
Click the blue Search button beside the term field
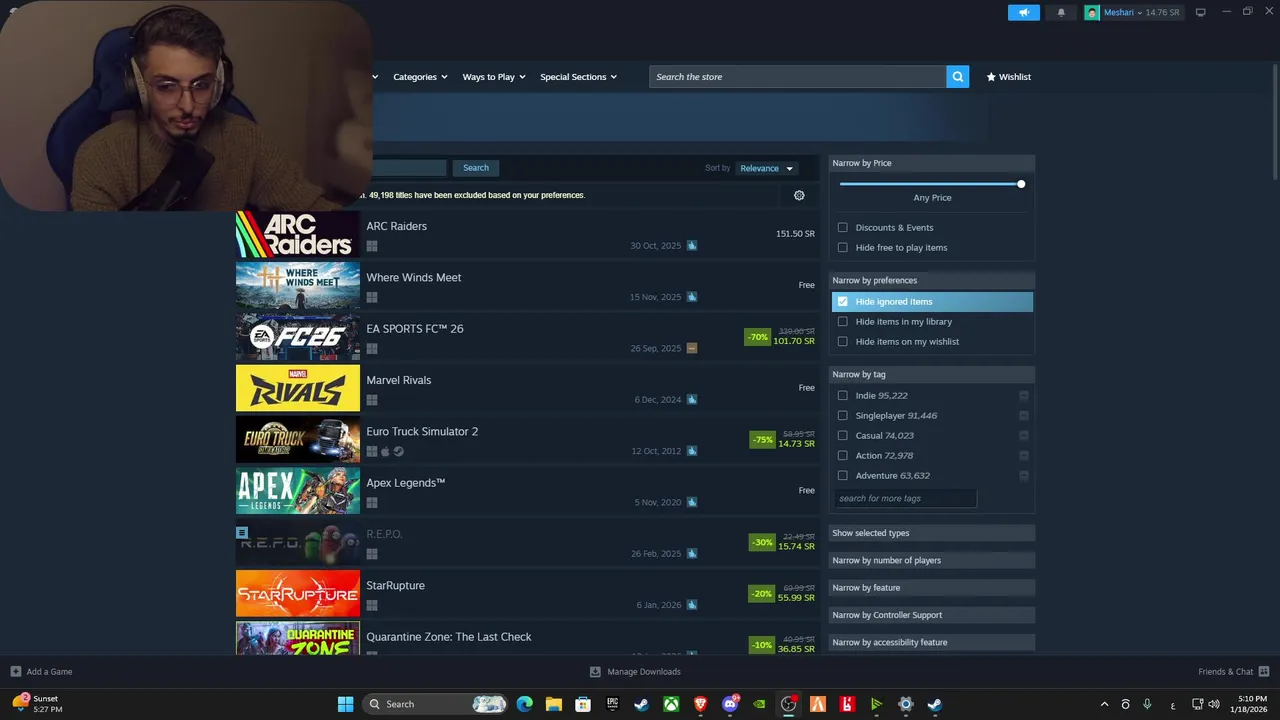[x=476, y=168]
